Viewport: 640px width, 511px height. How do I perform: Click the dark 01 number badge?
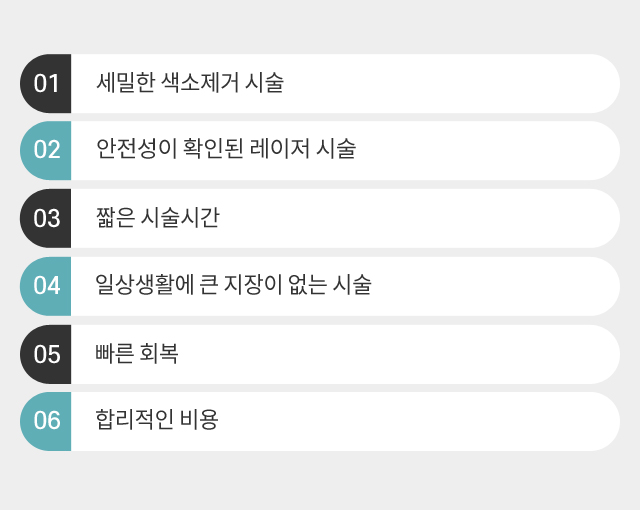(46, 84)
